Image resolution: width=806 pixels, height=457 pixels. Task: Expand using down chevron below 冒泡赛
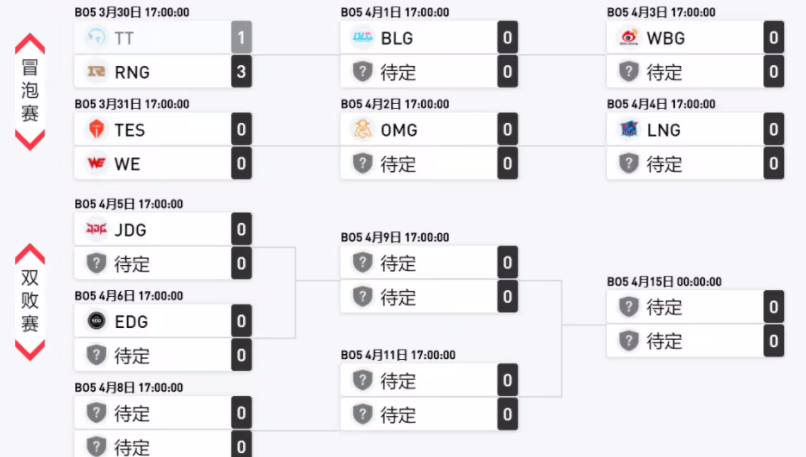[x=30, y=139]
